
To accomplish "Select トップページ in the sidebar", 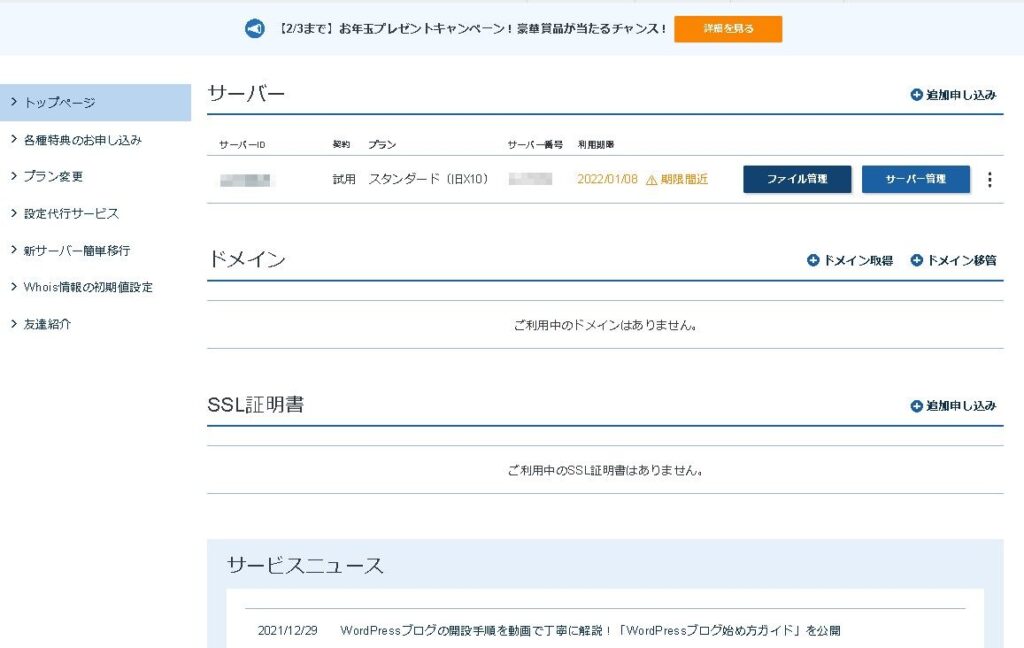I will pyautogui.click(x=60, y=103).
